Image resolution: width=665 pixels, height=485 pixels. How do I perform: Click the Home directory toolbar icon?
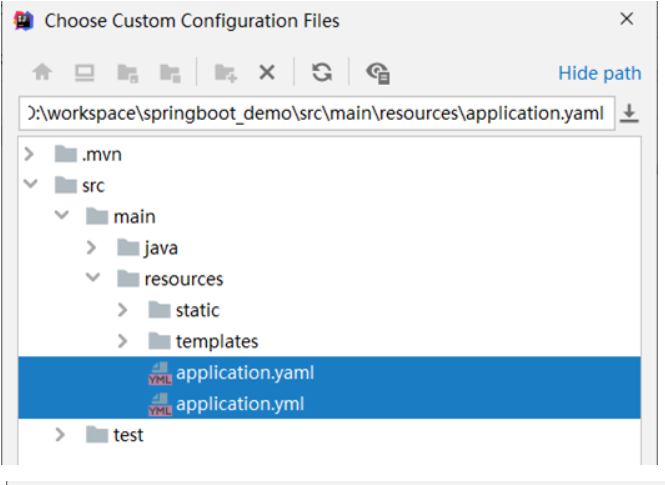coord(42,73)
